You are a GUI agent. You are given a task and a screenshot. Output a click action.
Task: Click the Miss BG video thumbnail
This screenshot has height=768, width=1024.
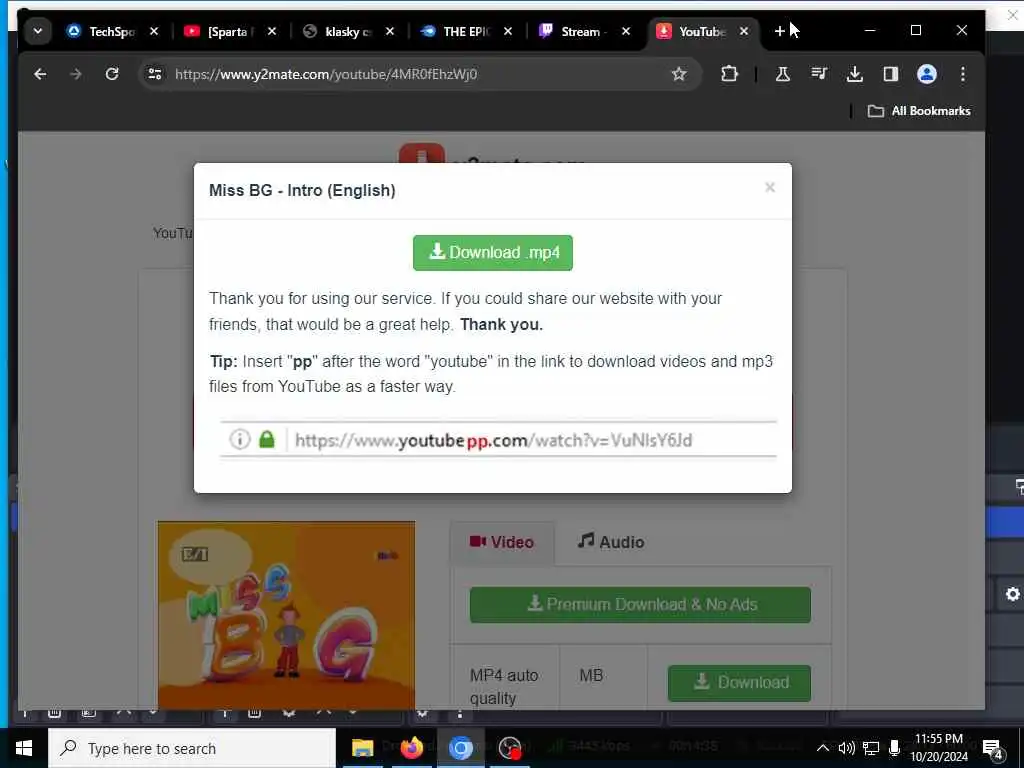(286, 615)
